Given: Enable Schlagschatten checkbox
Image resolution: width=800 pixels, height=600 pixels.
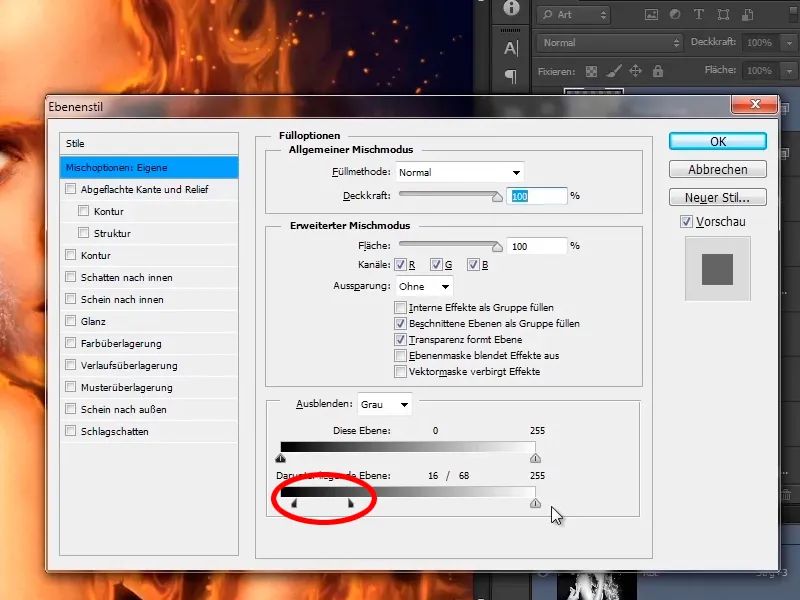Looking at the screenshot, I should point(70,431).
